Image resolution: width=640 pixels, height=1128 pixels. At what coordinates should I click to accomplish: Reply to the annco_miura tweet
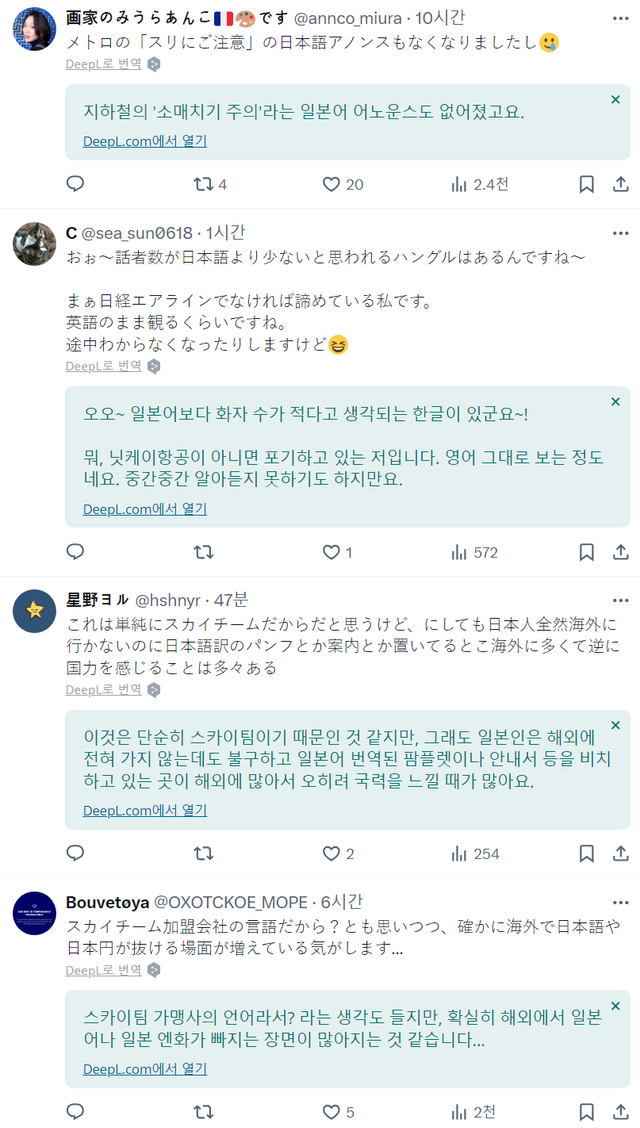[x=75, y=184]
